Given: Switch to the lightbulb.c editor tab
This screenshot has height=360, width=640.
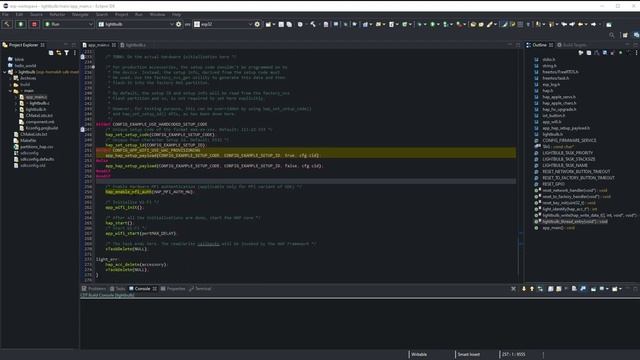Looking at the screenshot, I should pos(133,45).
